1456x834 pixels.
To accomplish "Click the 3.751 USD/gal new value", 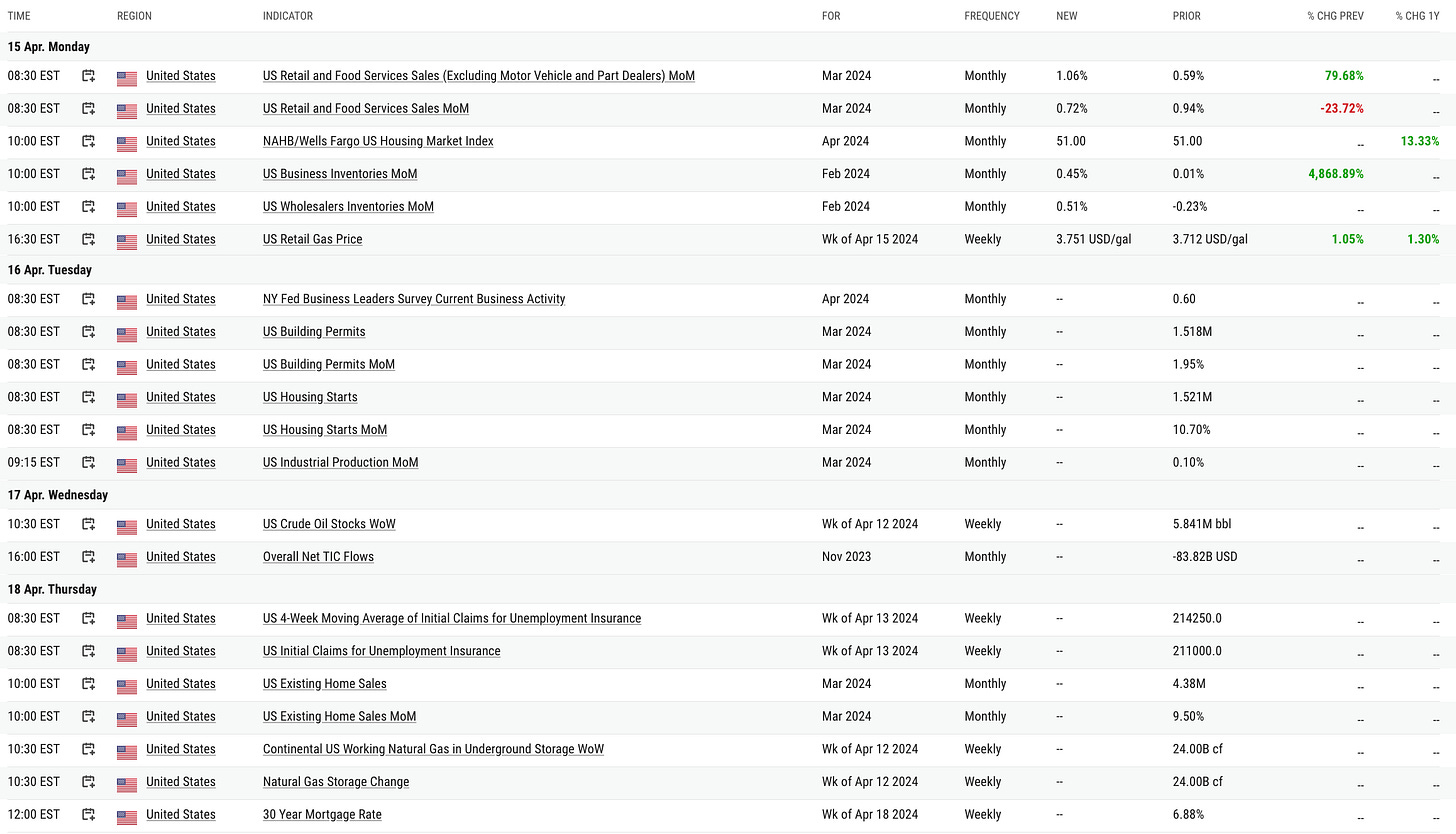I will tap(1094, 239).
